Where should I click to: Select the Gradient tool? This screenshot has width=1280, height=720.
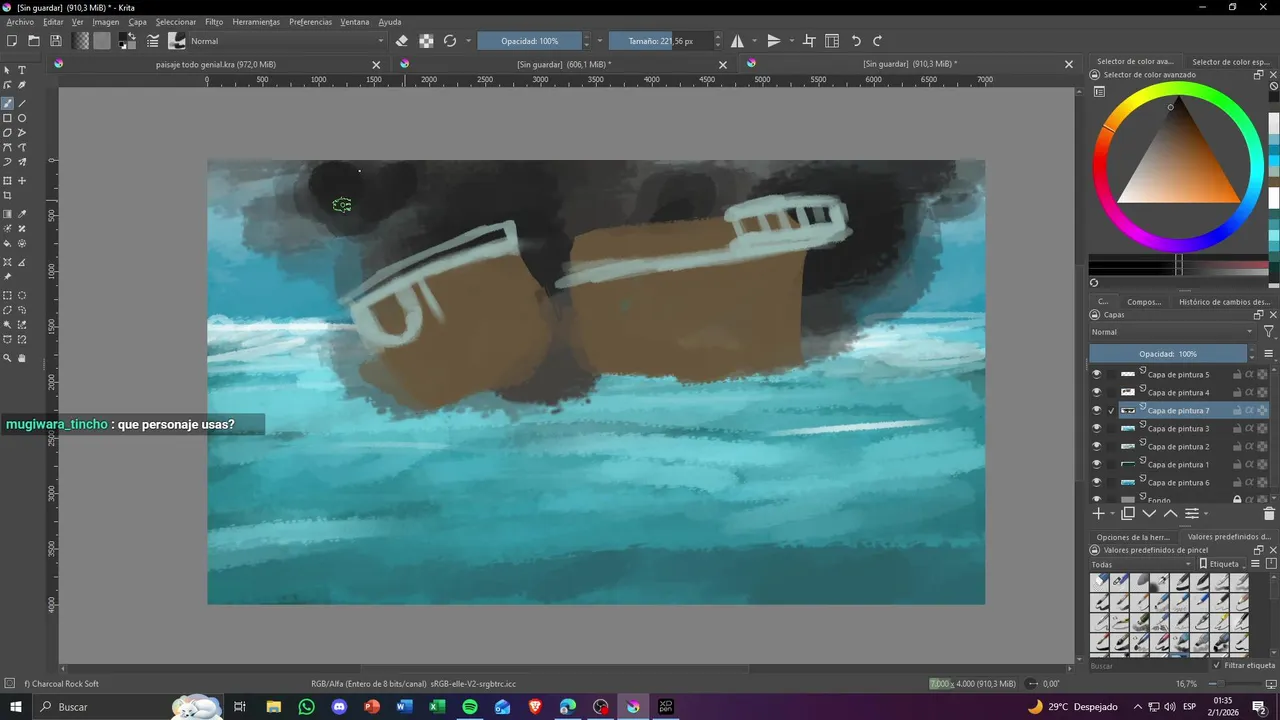(x=7, y=214)
